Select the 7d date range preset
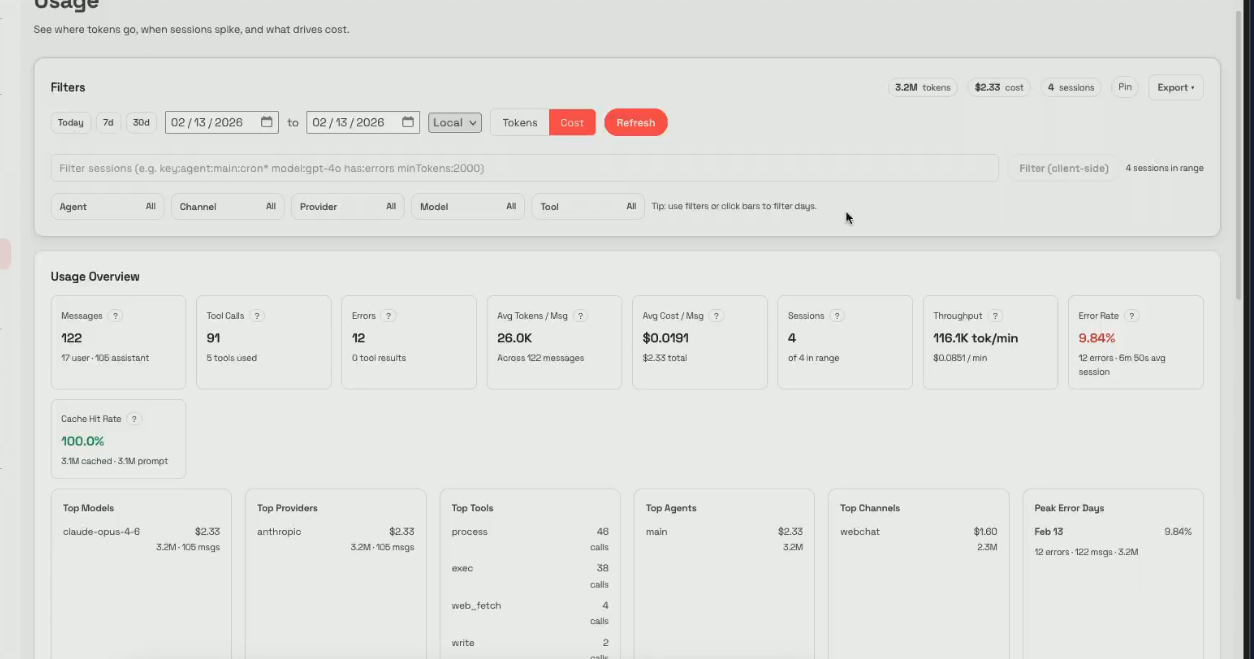 (108, 123)
